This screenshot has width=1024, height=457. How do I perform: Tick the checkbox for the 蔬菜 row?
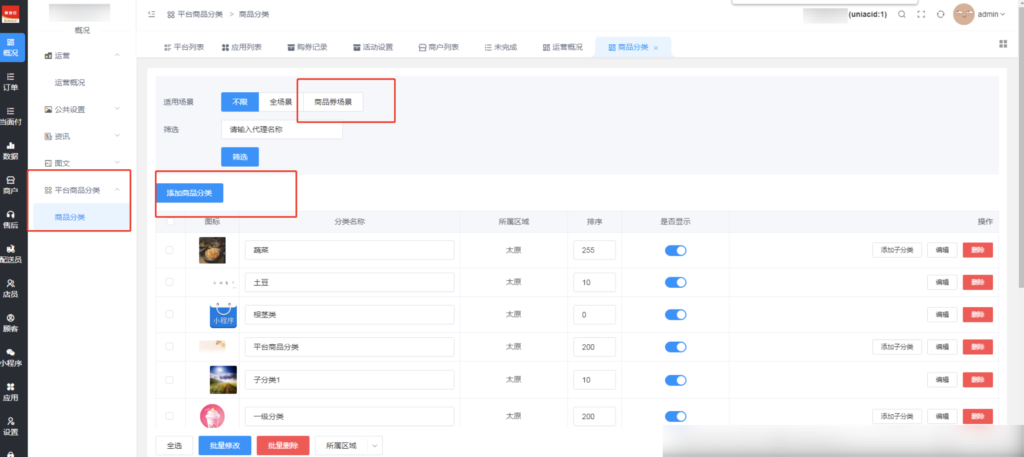tap(170, 250)
